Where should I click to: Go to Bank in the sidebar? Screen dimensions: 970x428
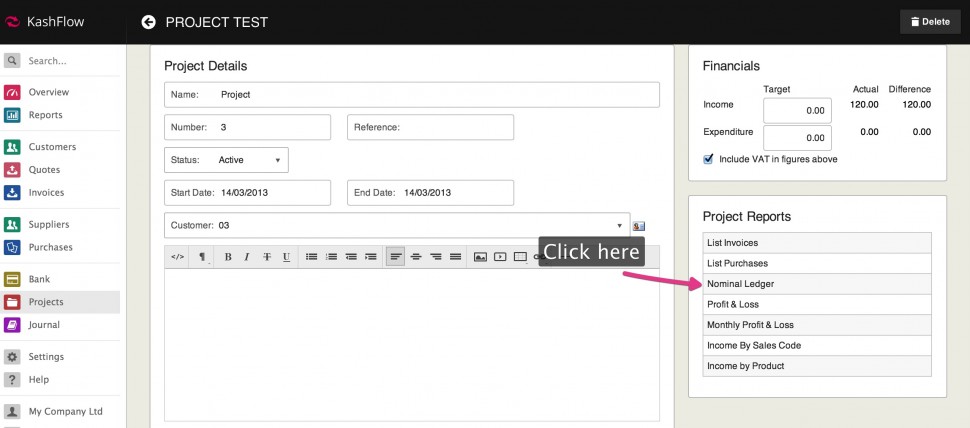[39, 279]
